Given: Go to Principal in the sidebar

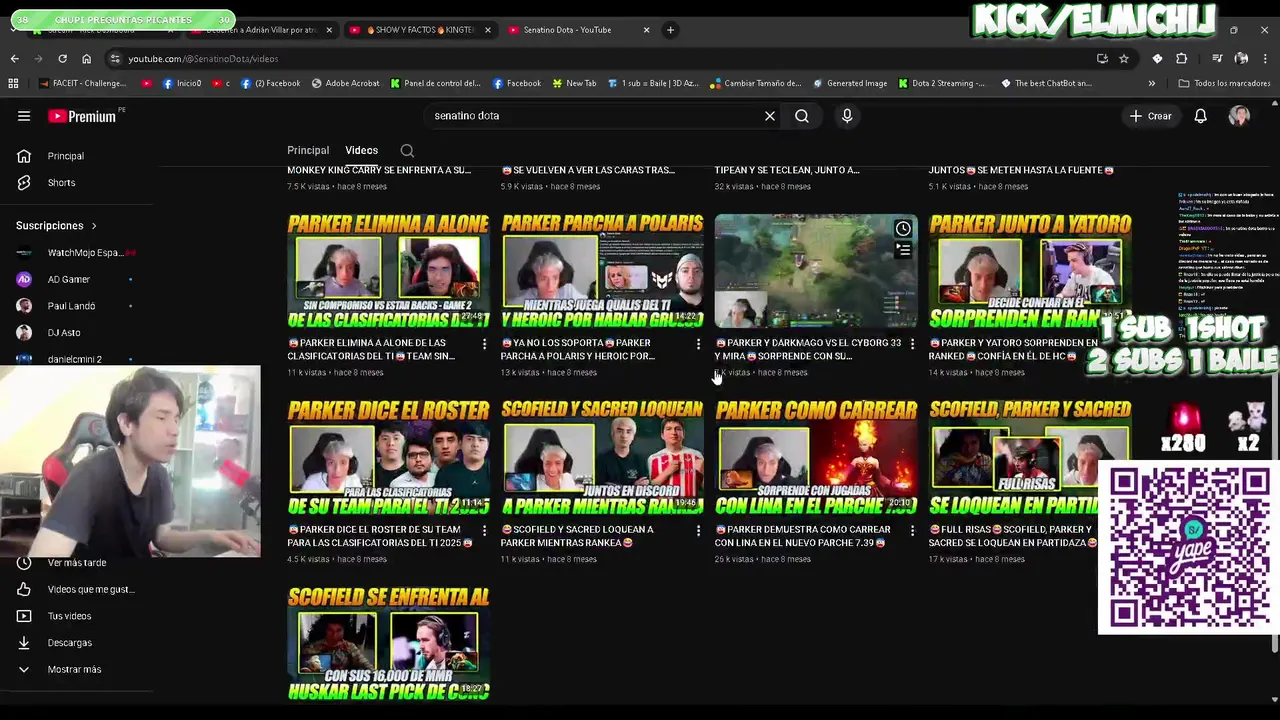Looking at the screenshot, I should click(65, 156).
